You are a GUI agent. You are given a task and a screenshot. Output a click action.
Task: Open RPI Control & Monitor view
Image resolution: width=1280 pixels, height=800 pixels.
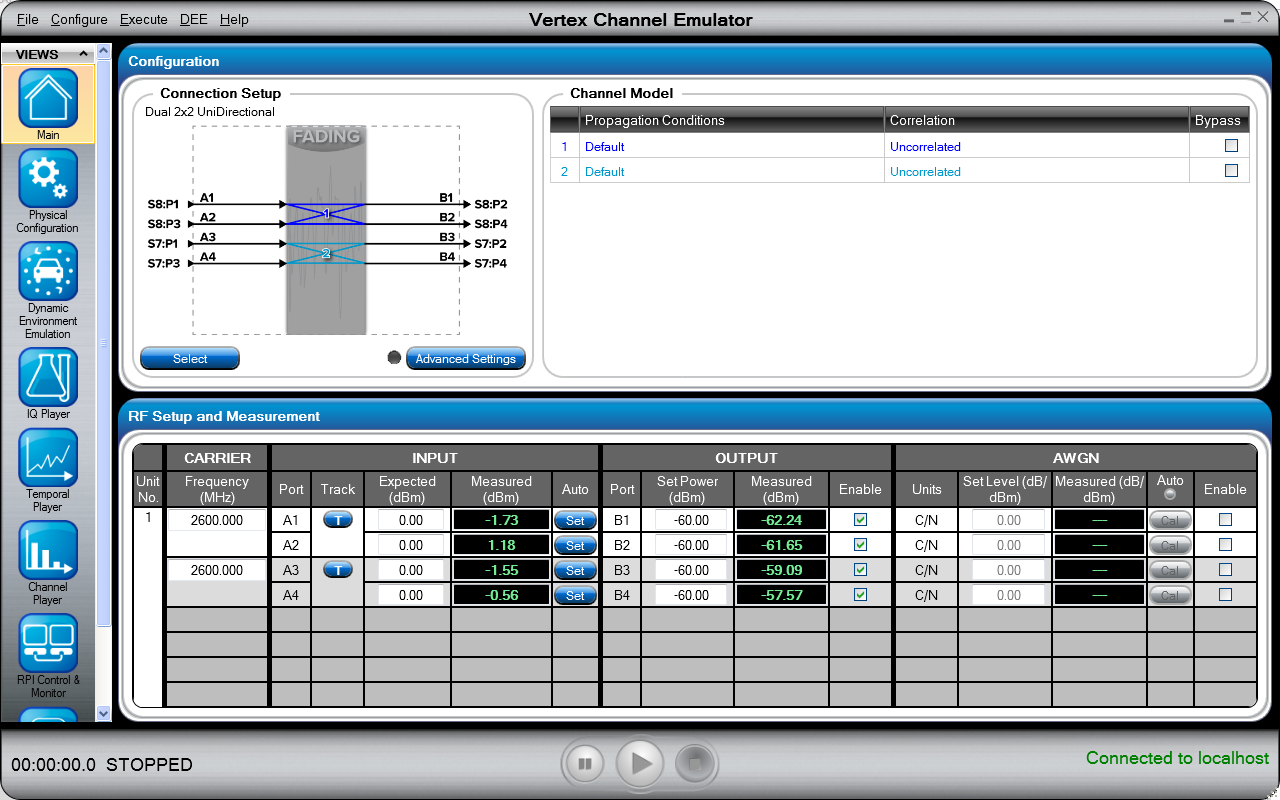click(x=48, y=644)
